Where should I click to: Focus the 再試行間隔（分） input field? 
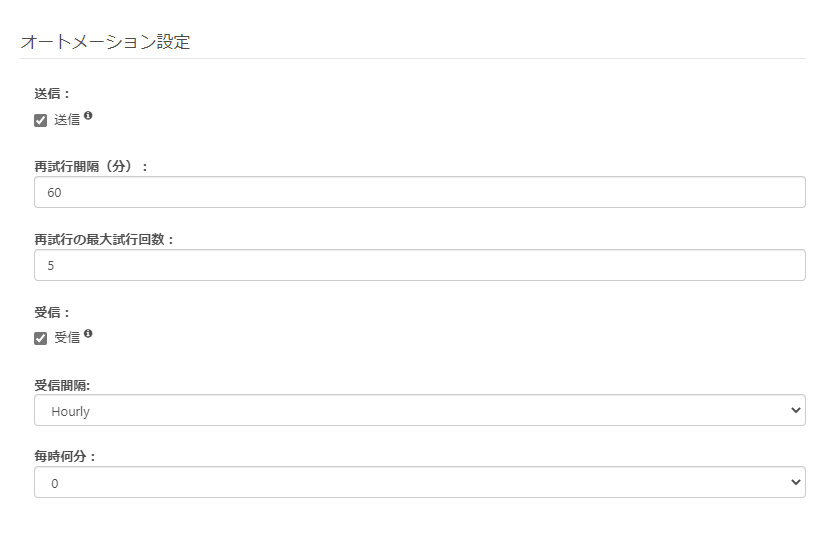(x=419, y=192)
